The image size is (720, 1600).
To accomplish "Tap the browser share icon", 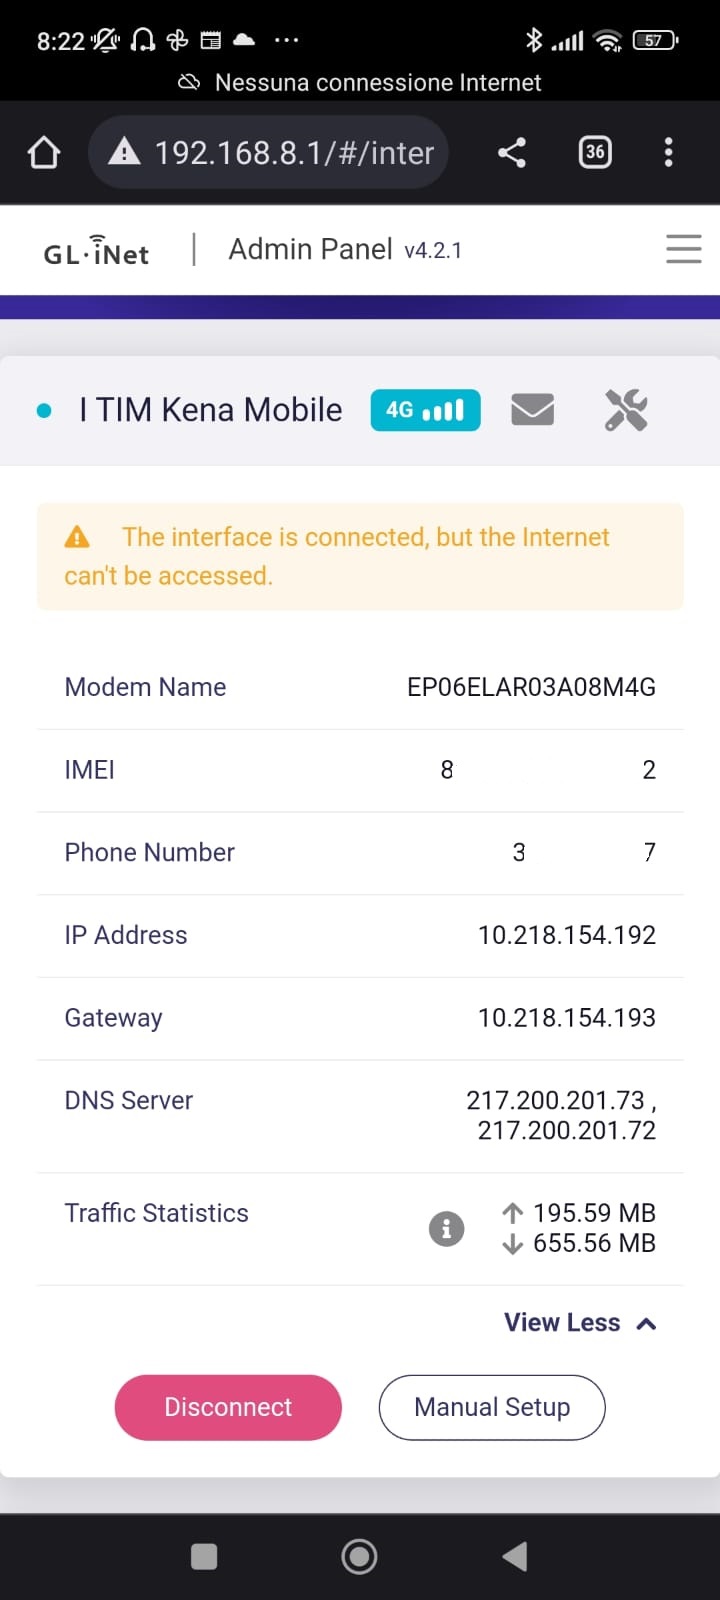I will (512, 153).
